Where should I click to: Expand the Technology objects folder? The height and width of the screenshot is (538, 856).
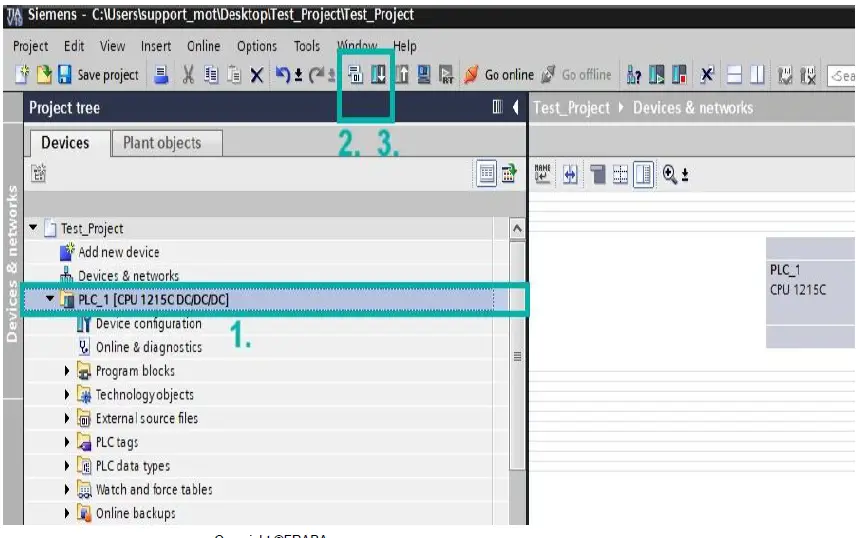click(x=67, y=394)
